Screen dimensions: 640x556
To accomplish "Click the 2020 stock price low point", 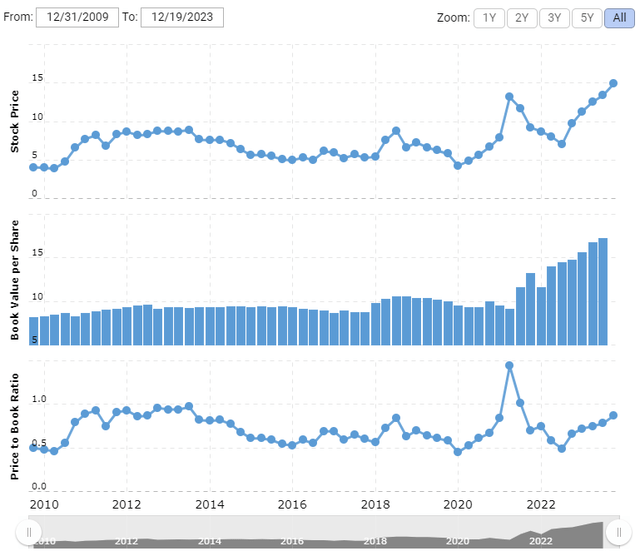I will coord(458,166).
